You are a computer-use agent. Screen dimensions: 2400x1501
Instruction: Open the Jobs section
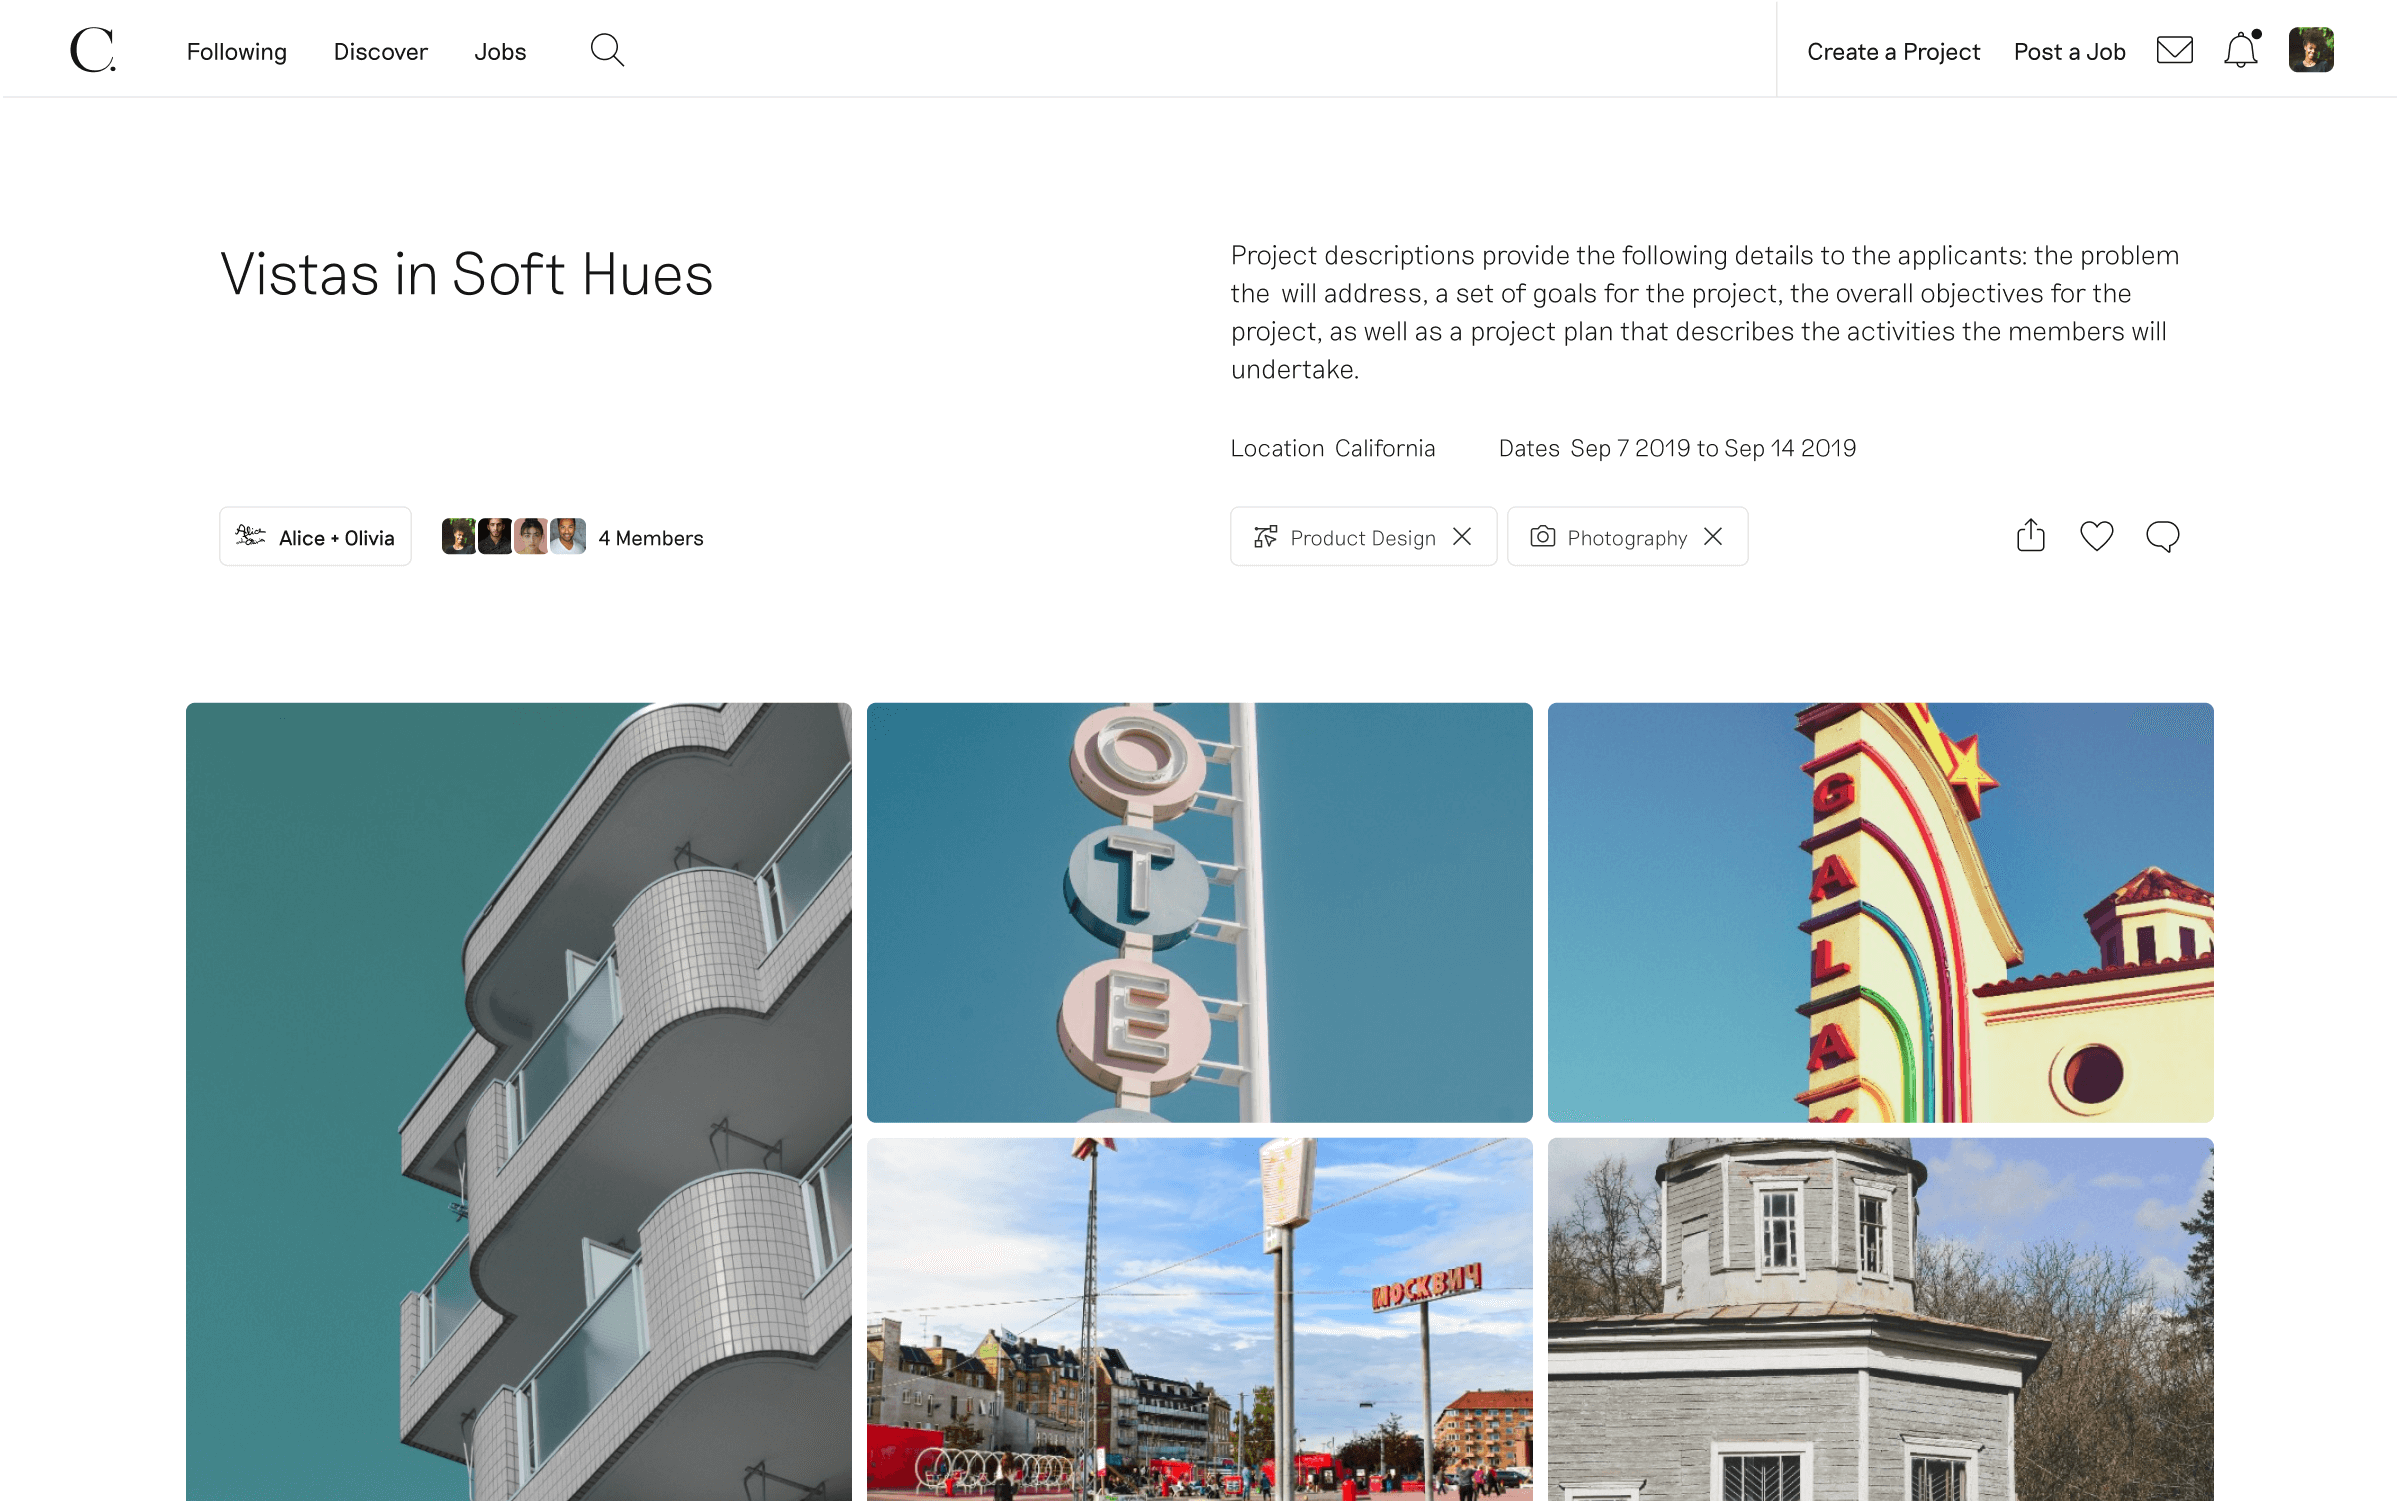[500, 52]
